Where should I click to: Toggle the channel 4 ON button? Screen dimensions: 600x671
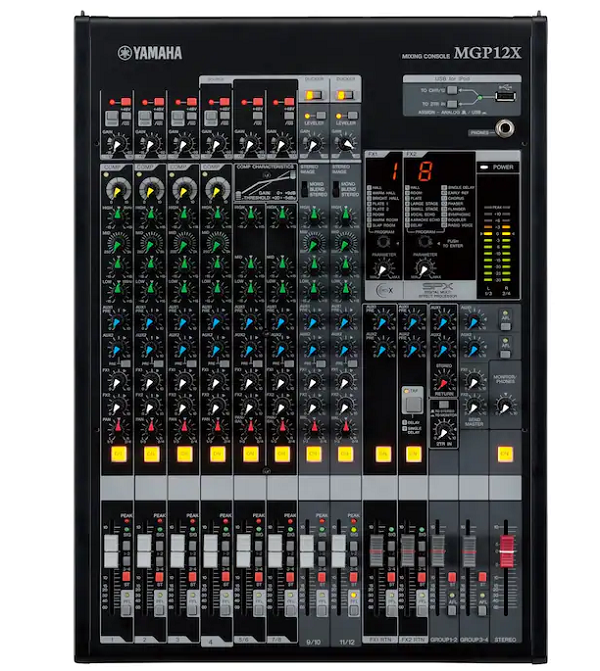(217, 454)
